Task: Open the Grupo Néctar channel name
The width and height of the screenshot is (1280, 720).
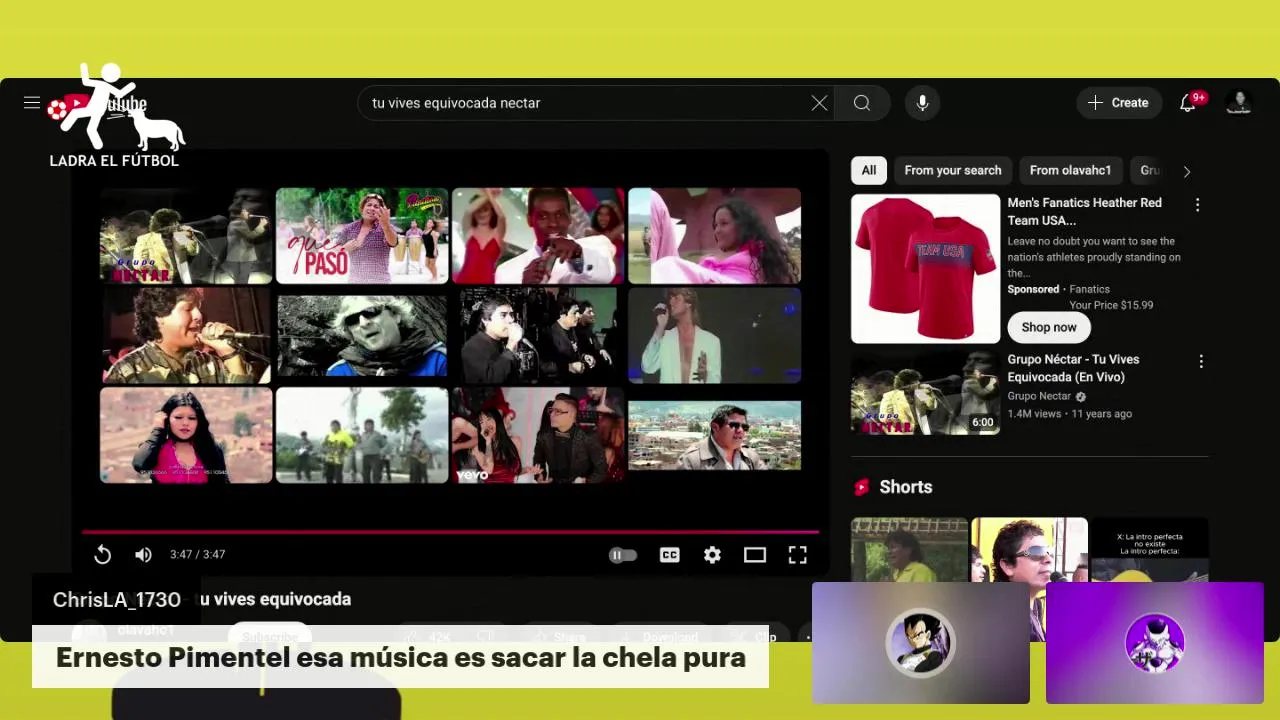Action: coord(1039,396)
